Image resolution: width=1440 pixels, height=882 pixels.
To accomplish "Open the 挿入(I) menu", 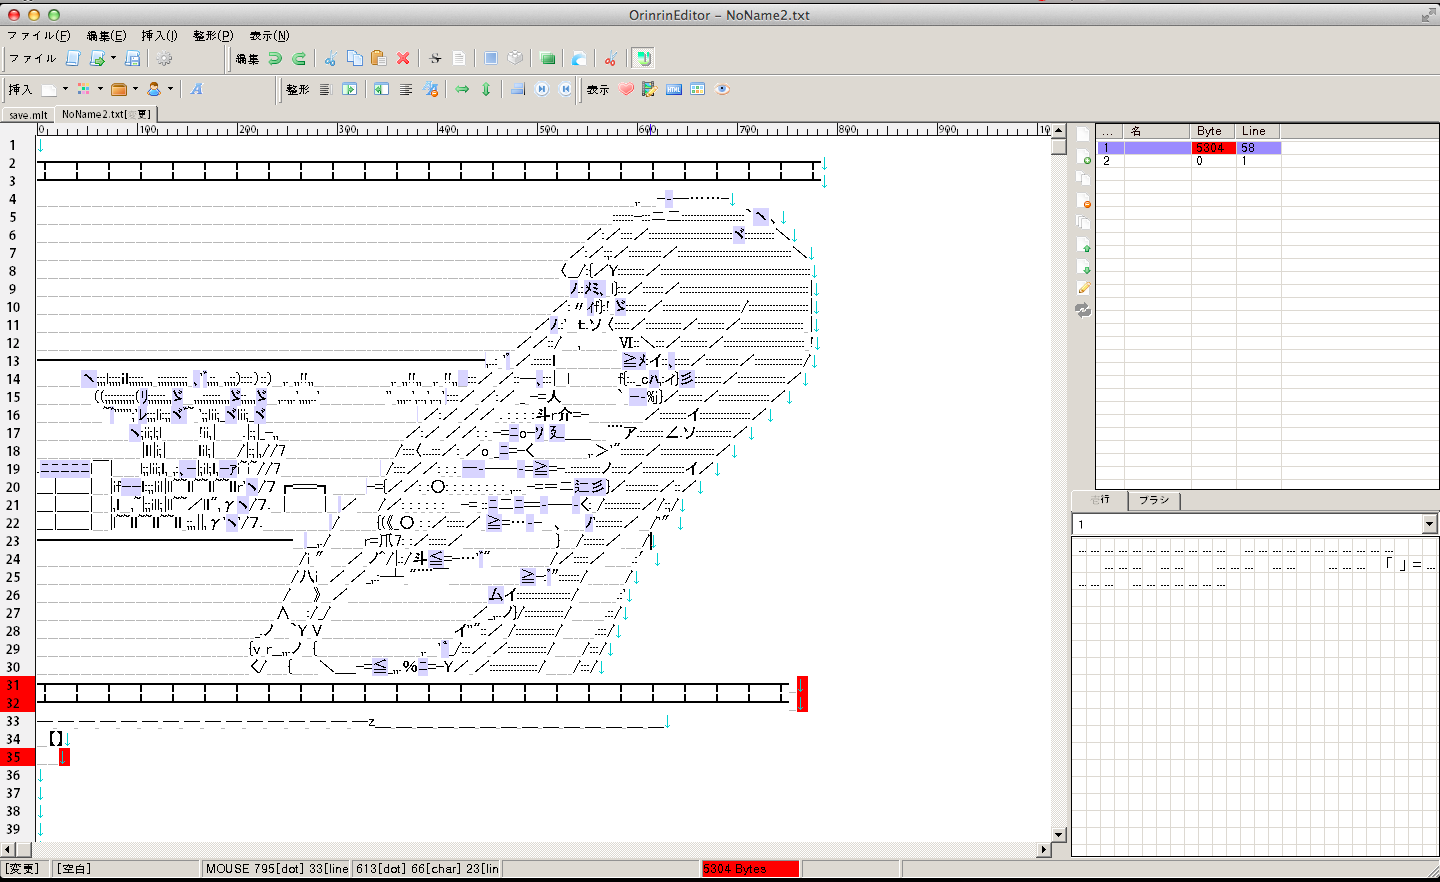I will 159,36.
